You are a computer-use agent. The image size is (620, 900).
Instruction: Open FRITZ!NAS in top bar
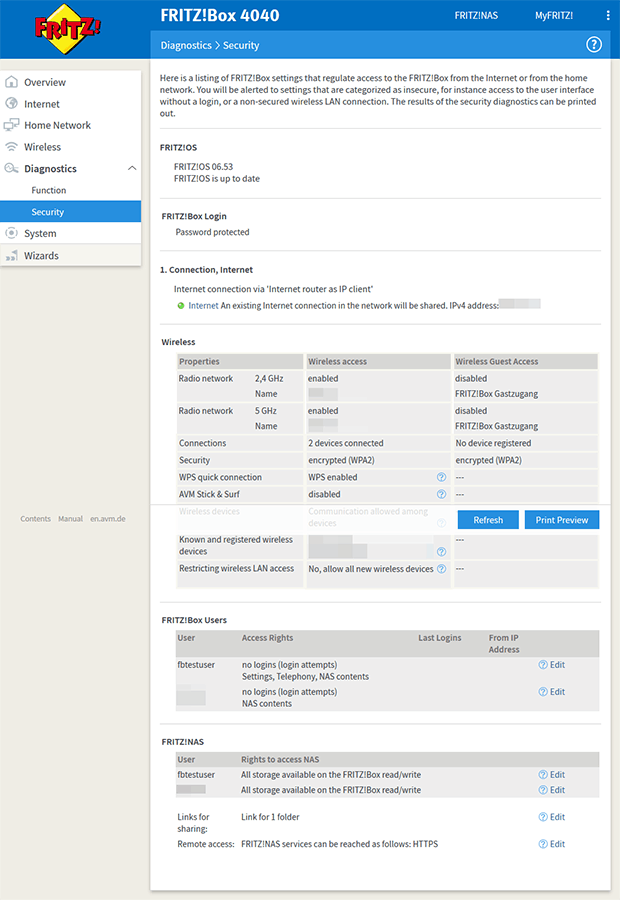coord(476,15)
